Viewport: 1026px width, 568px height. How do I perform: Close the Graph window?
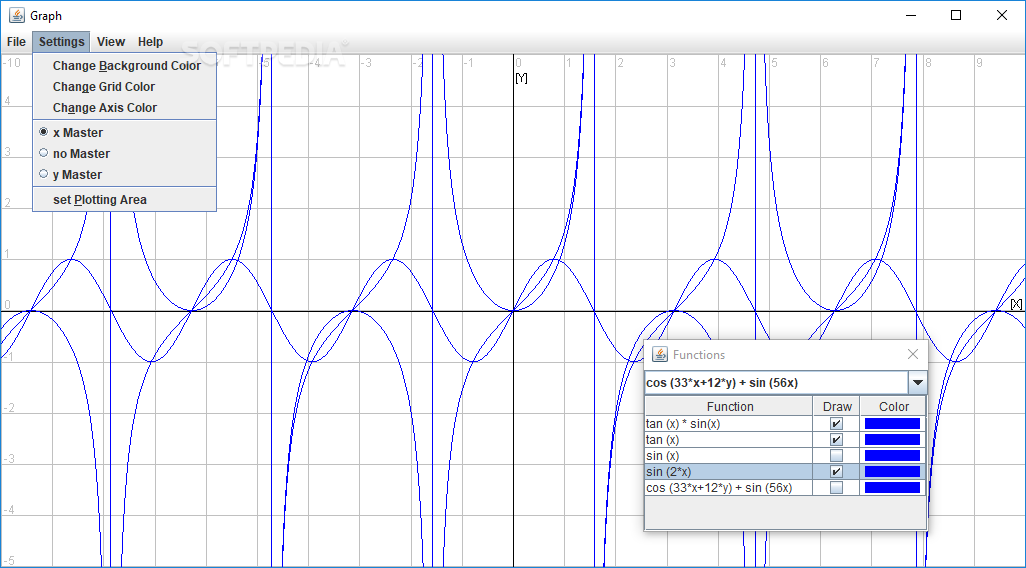tap(1002, 15)
